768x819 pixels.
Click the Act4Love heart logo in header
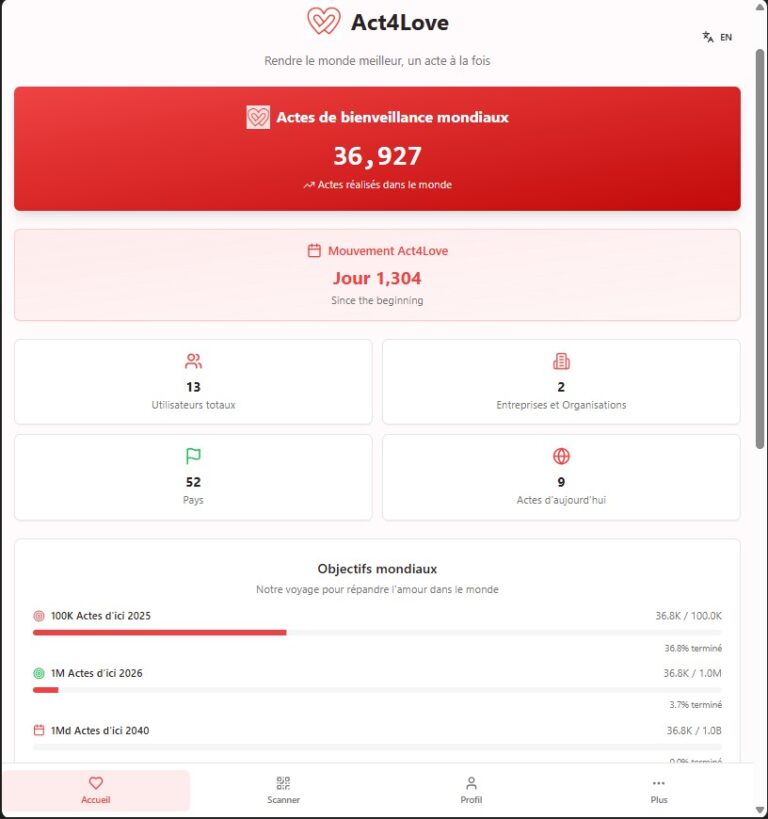(x=323, y=21)
